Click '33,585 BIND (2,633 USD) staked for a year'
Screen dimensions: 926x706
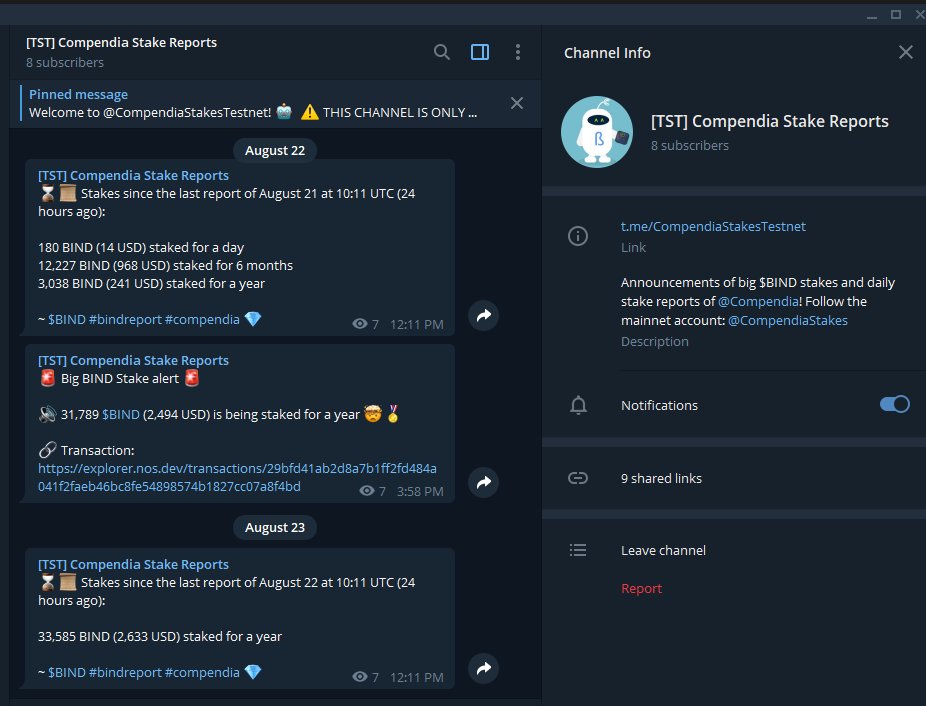[159, 636]
